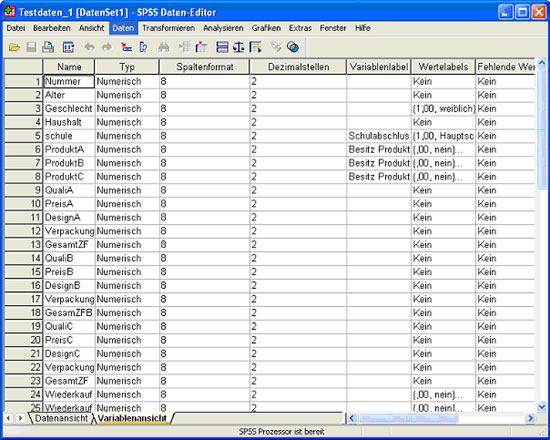This screenshot has width=550, height=440.
Task: Click the Use sets circles icon
Action: tap(293, 47)
